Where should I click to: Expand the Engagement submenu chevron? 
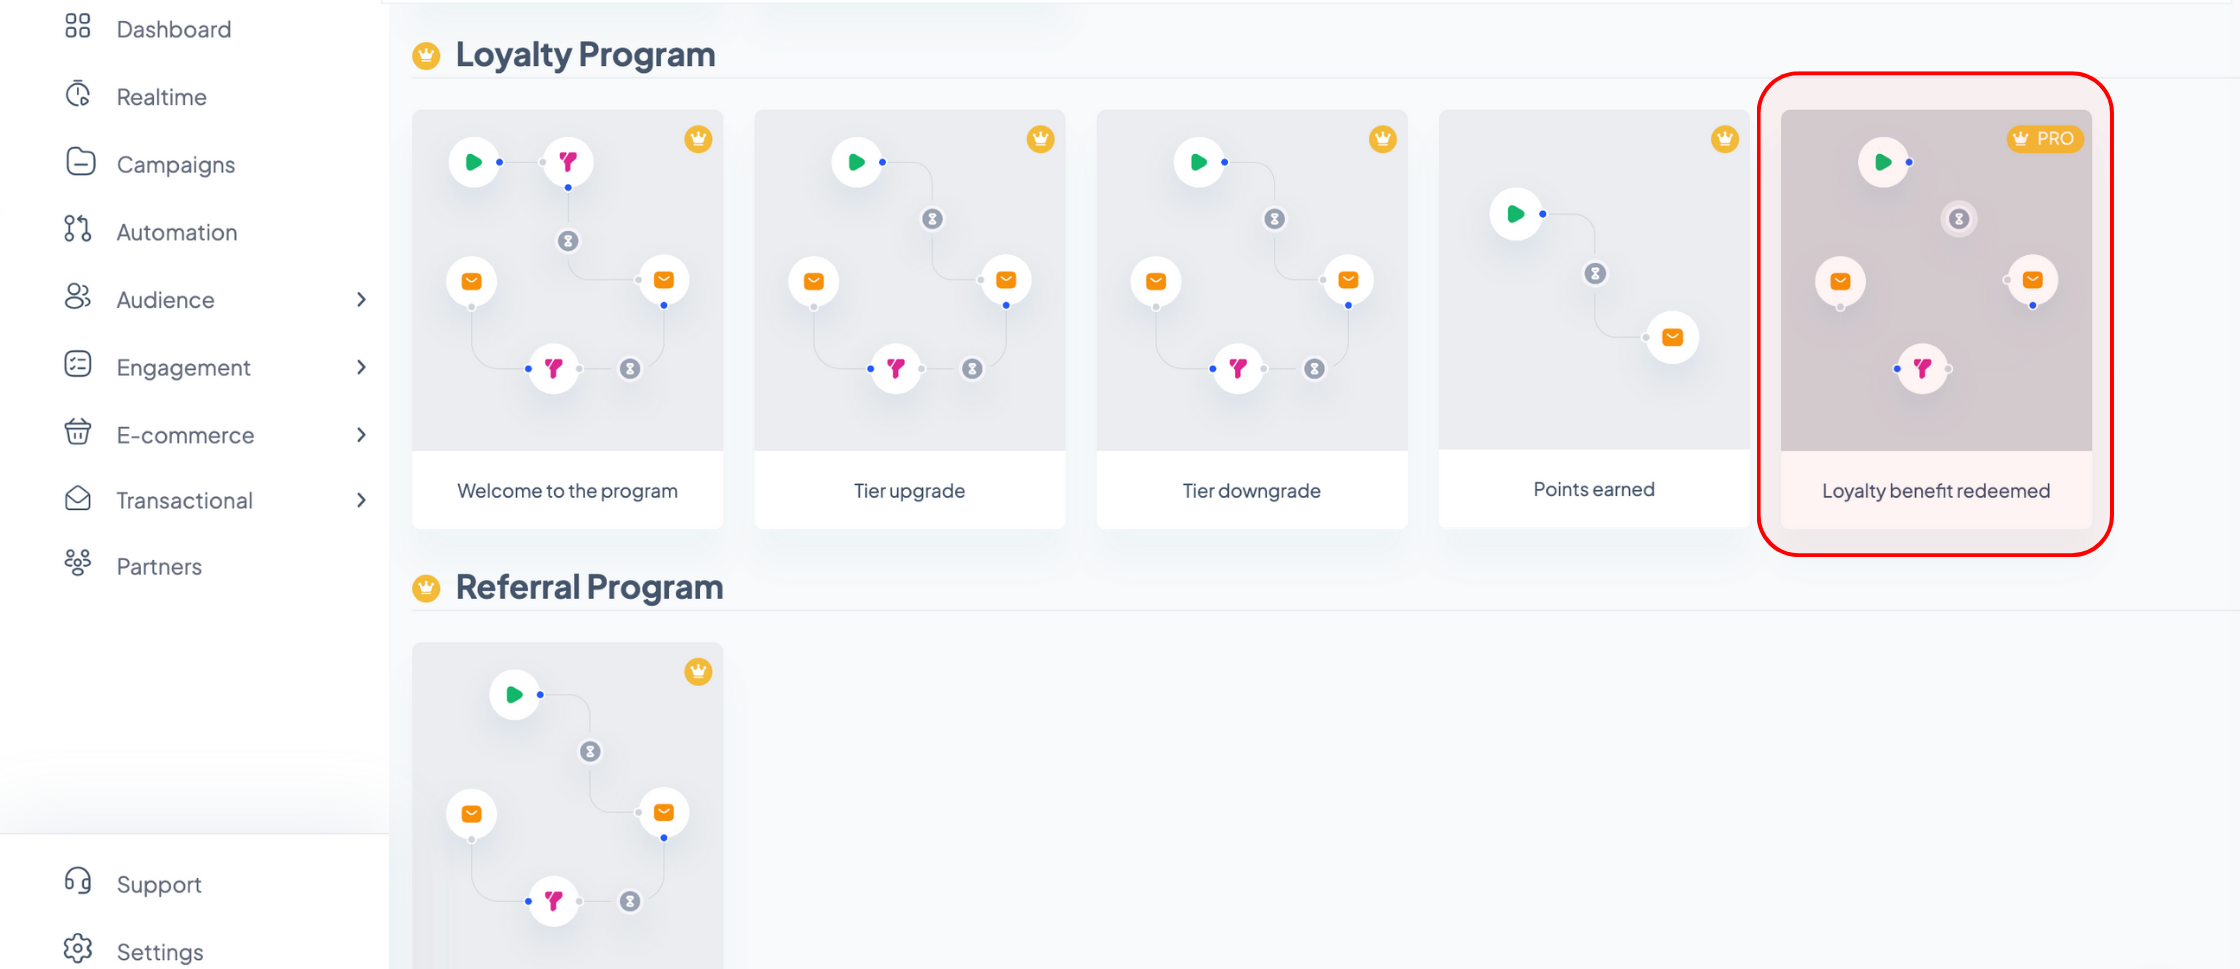[361, 367]
